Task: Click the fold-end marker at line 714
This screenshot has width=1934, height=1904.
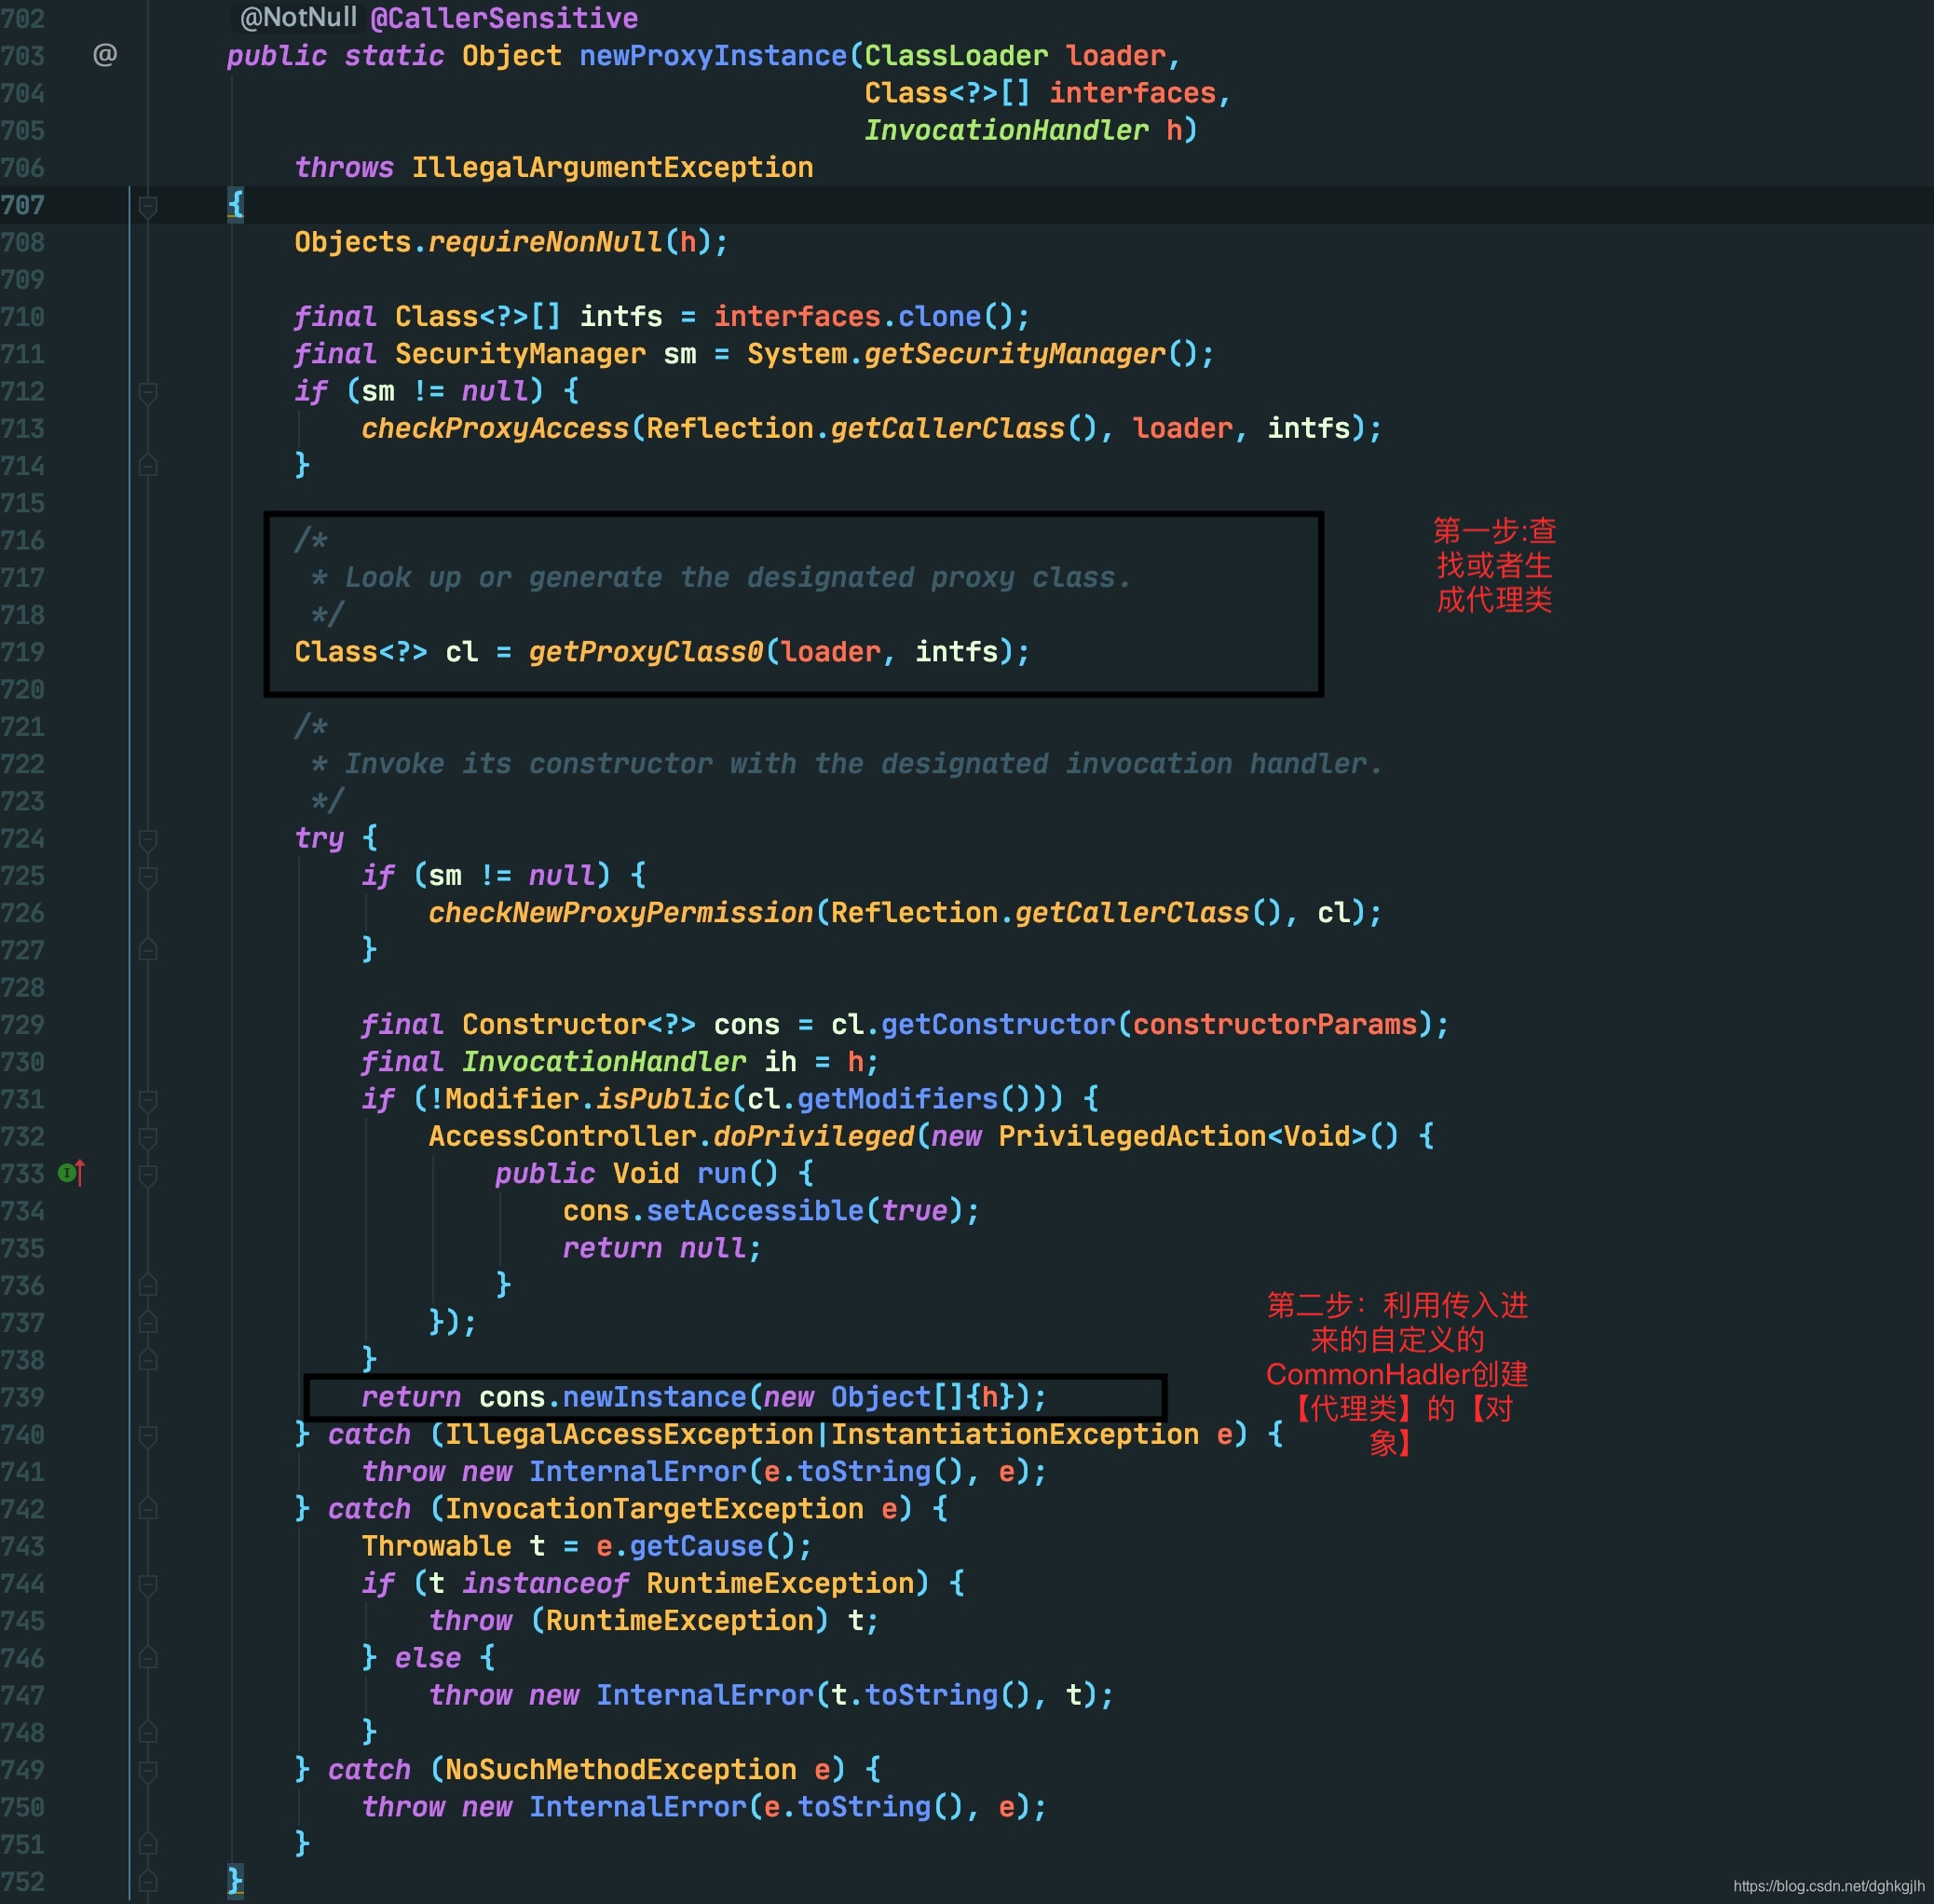Action: (x=148, y=466)
